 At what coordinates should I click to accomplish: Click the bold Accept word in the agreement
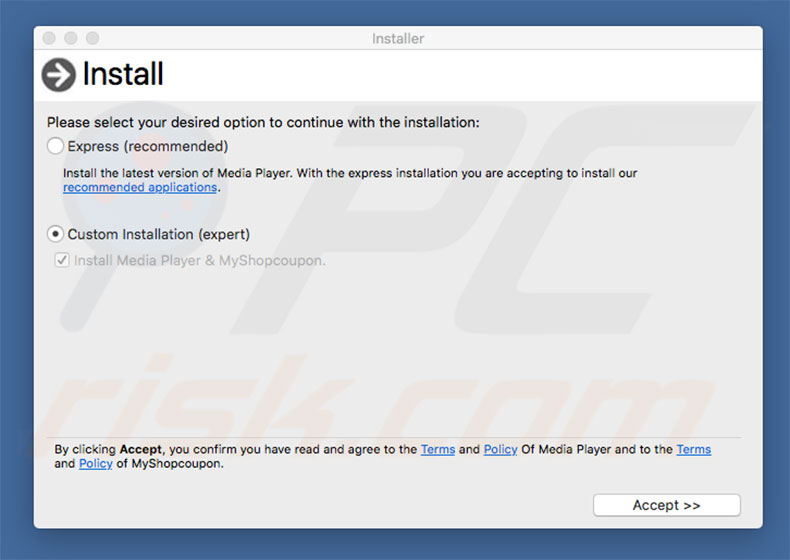[x=140, y=450]
